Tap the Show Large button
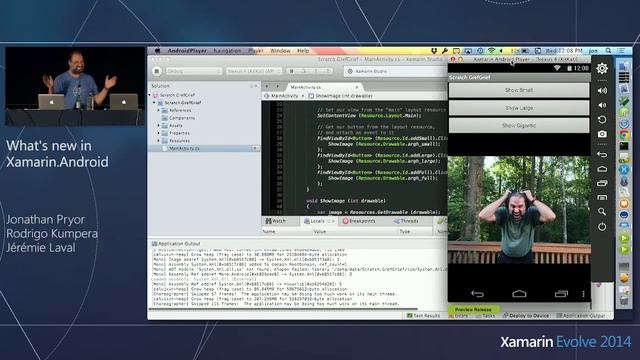The width and height of the screenshot is (640, 360). pos(519,108)
